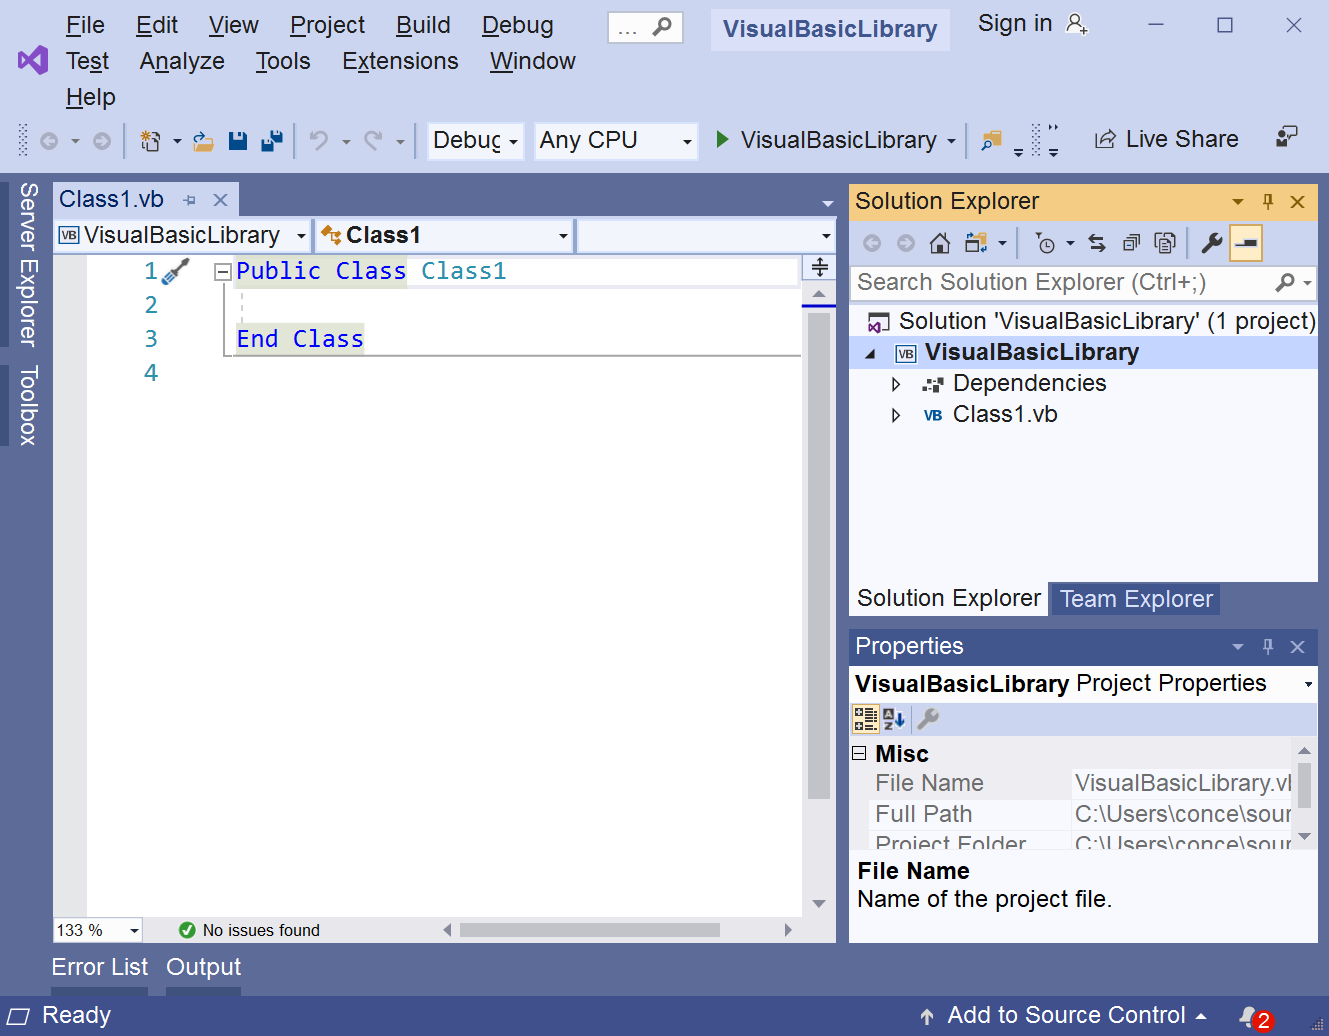Viewport: 1329px width, 1036px height.
Task: Click the Pending Changes Filter clock icon
Action: click(1045, 243)
